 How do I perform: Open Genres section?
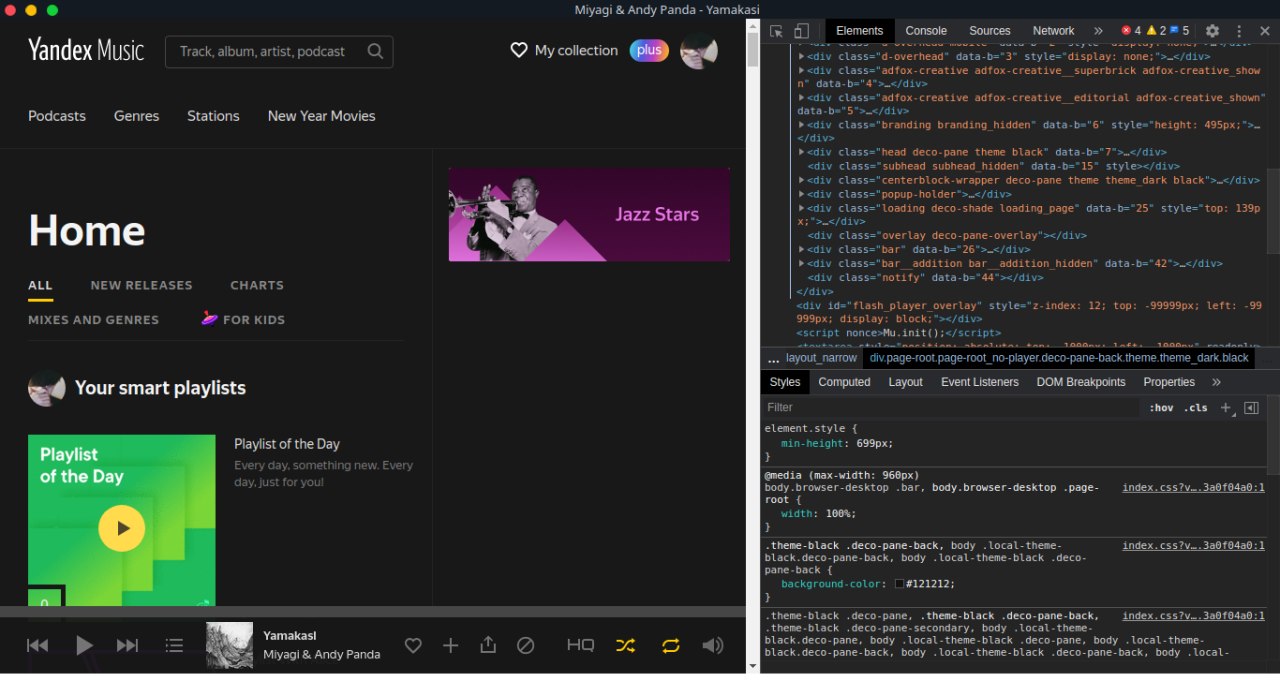(x=136, y=116)
